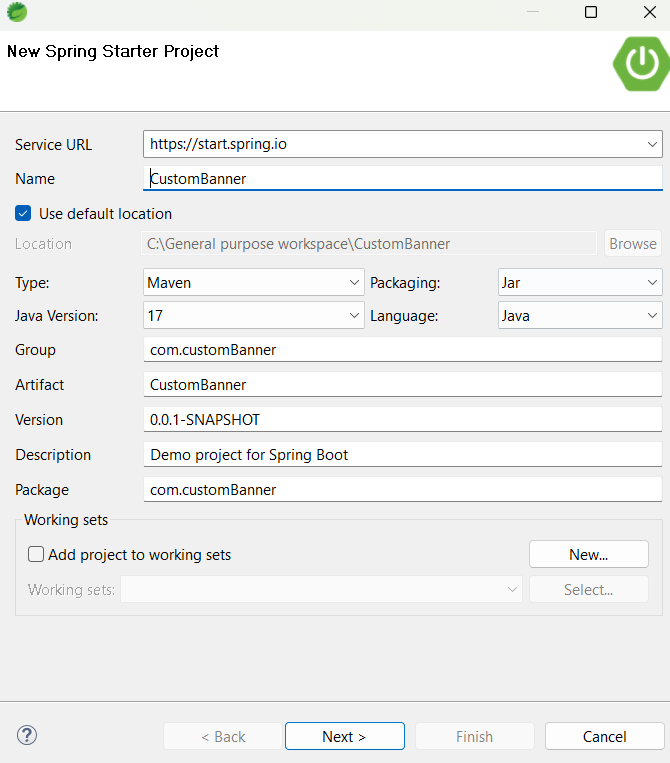The width and height of the screenshot is (670, 763).
Task: Maximize the dialog window
Action: pos(591,12)
